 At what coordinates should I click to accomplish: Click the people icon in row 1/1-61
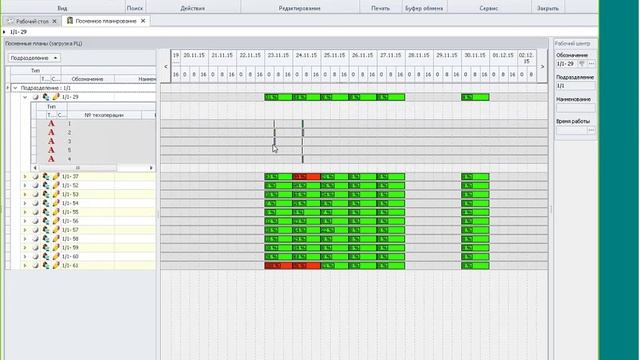tap(46, 265)
